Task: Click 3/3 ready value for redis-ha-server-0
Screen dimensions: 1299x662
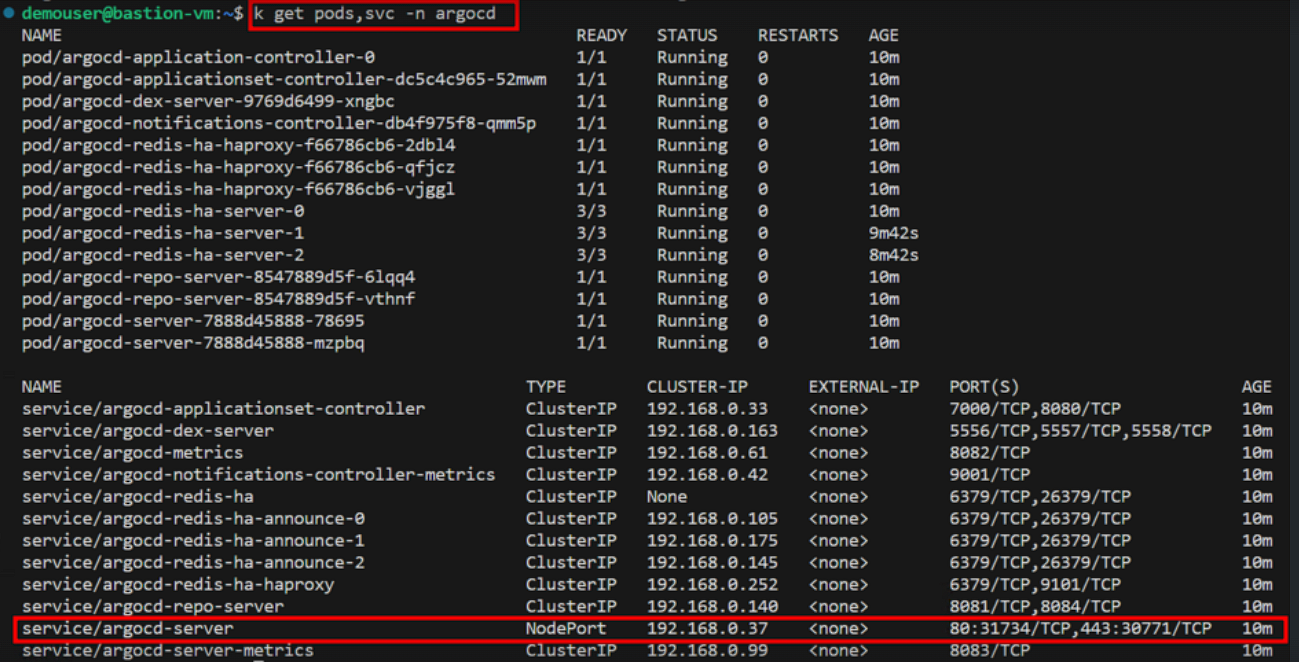Action: coord(591,211)
